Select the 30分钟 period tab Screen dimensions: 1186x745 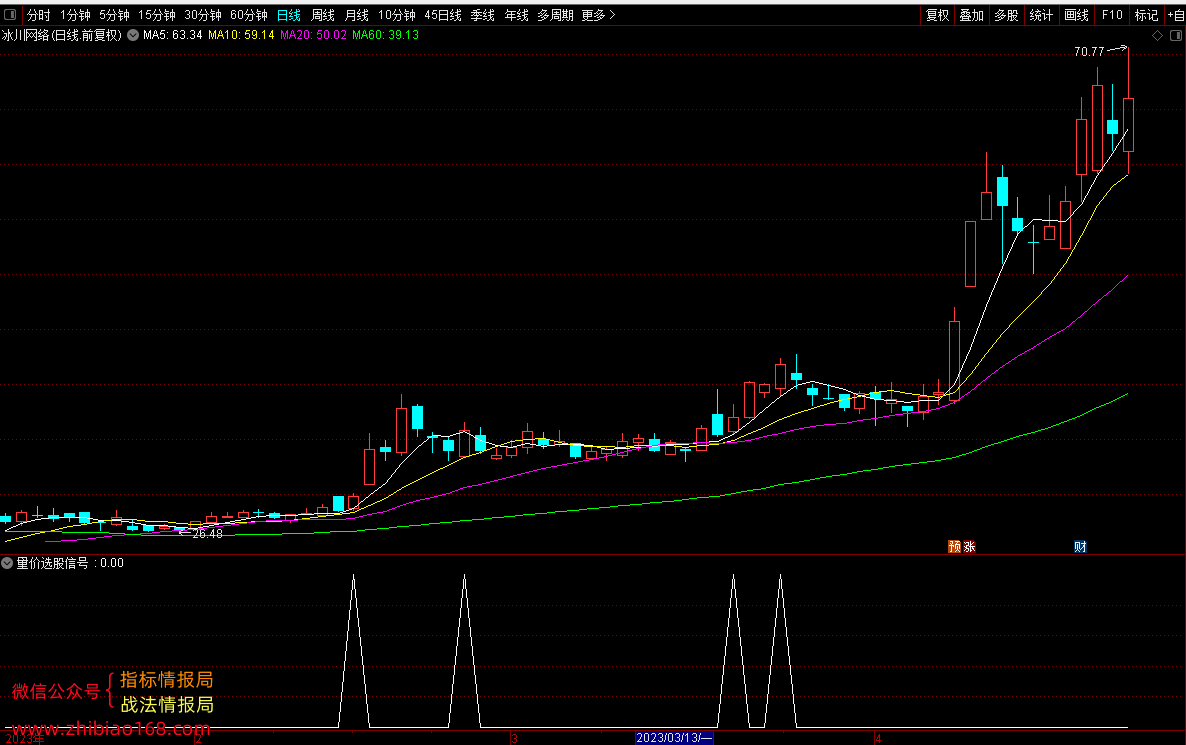pyautogui.click(x=203, y=15)
